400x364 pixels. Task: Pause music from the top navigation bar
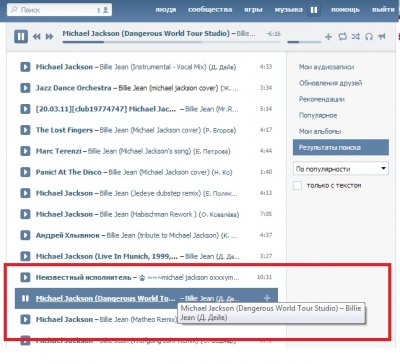click(314, 10)
